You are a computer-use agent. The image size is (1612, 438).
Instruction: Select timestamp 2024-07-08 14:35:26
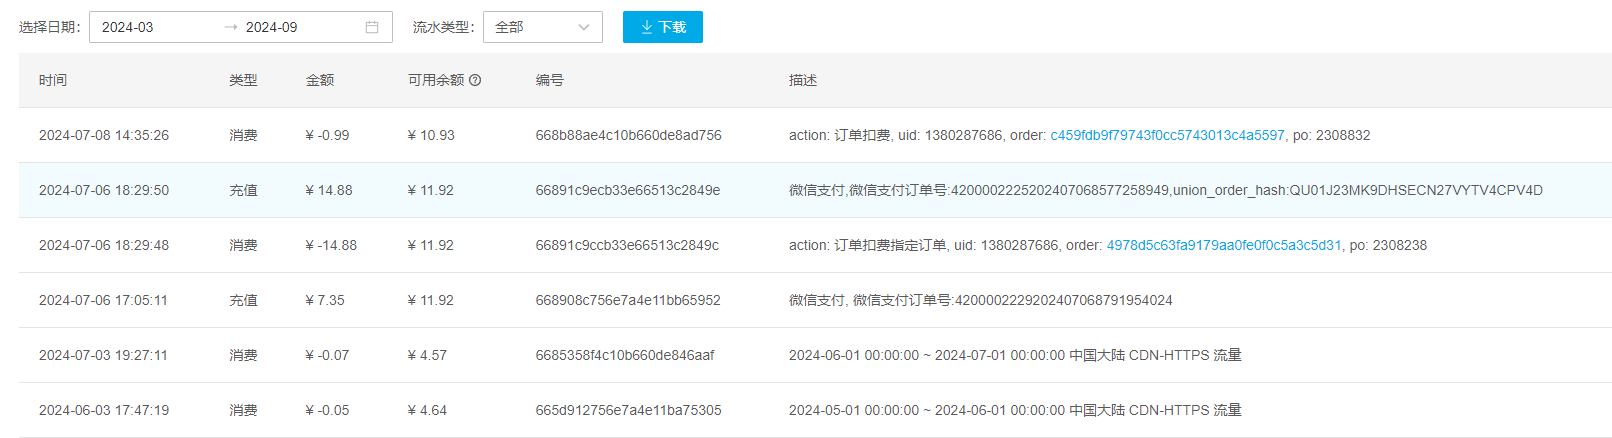pyautogui.click(x=104, y=135)
